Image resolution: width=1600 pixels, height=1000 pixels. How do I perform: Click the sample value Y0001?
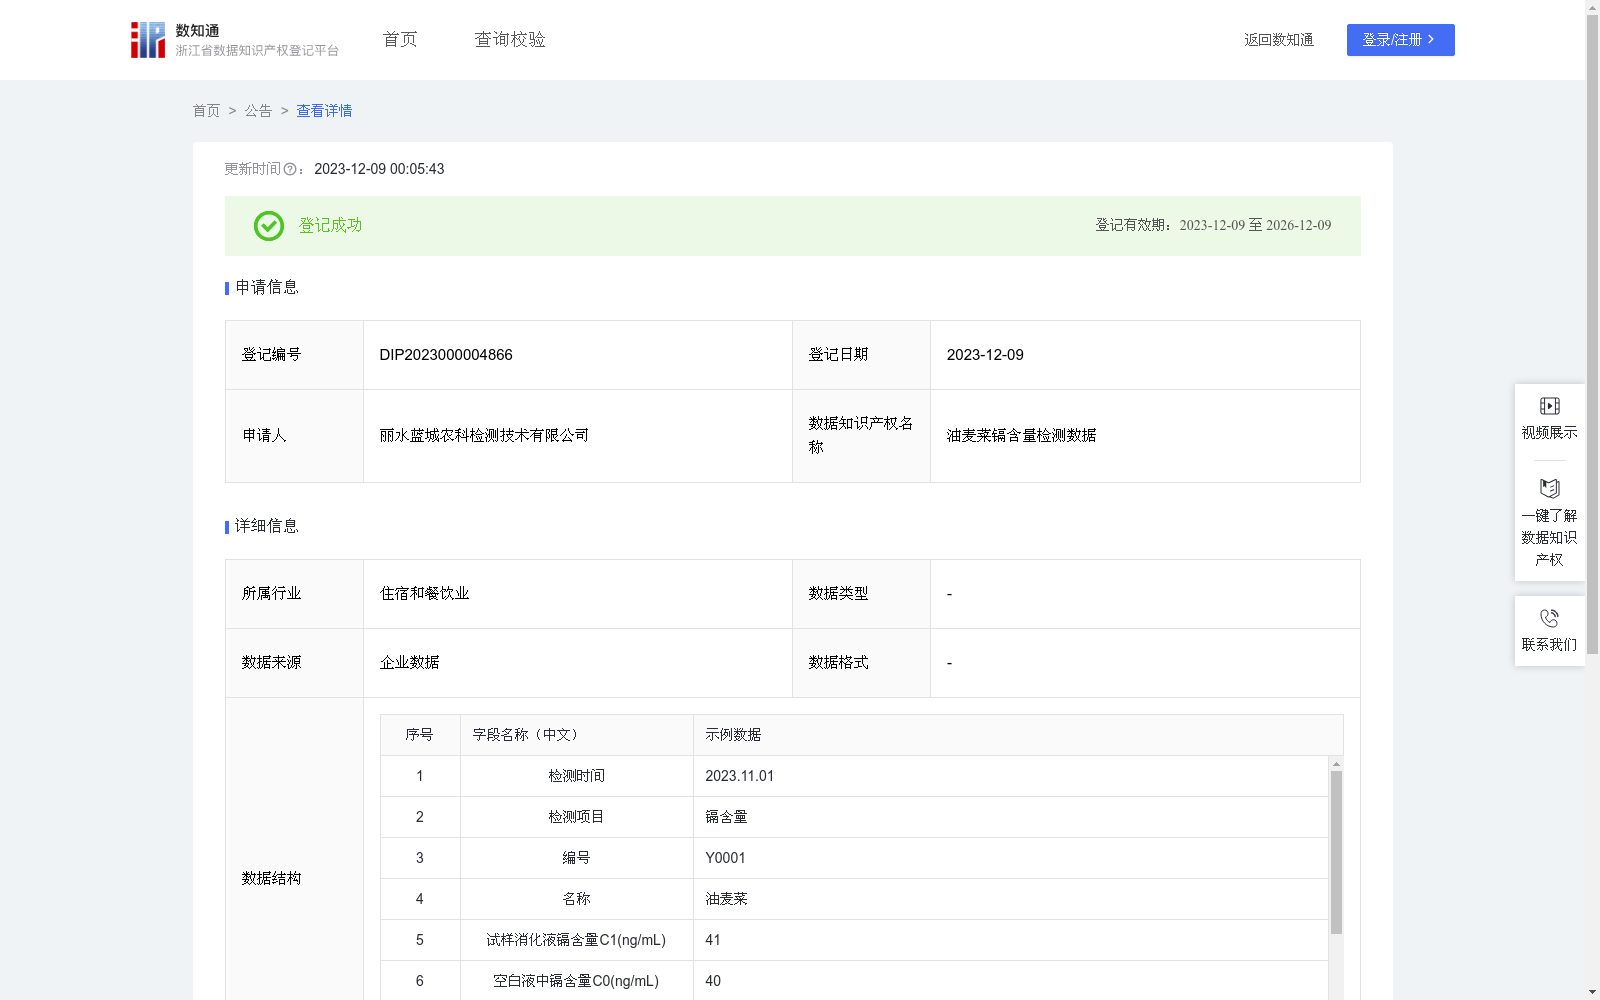pyautogui.click(x=725, y=858)
